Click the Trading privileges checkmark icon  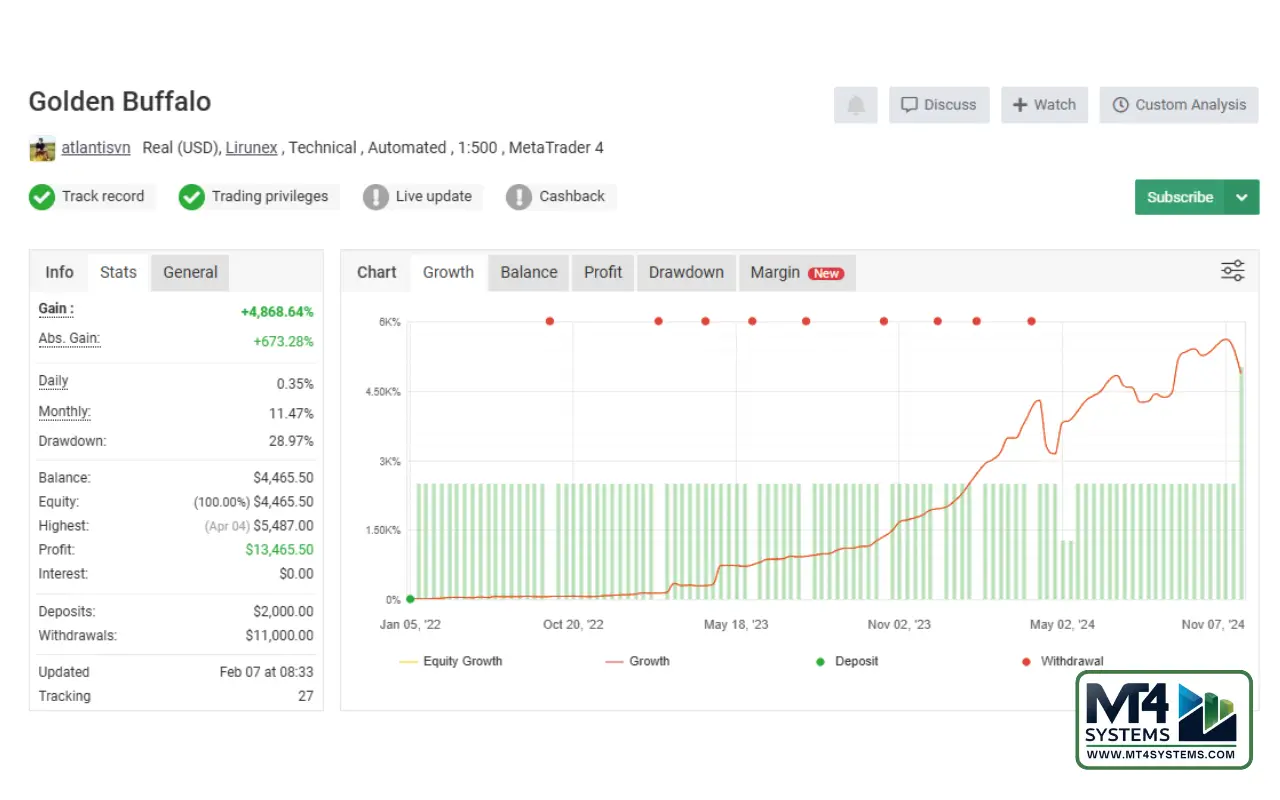(x=192, y=197)
